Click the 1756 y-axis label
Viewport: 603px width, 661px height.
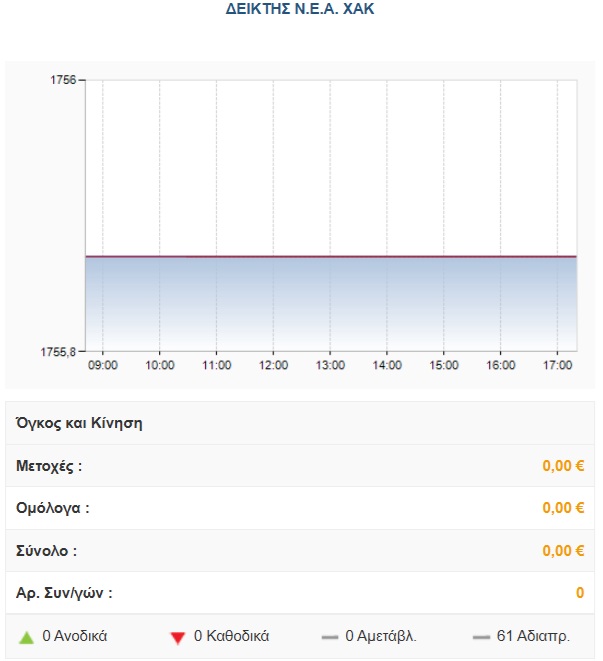(63, 80)
